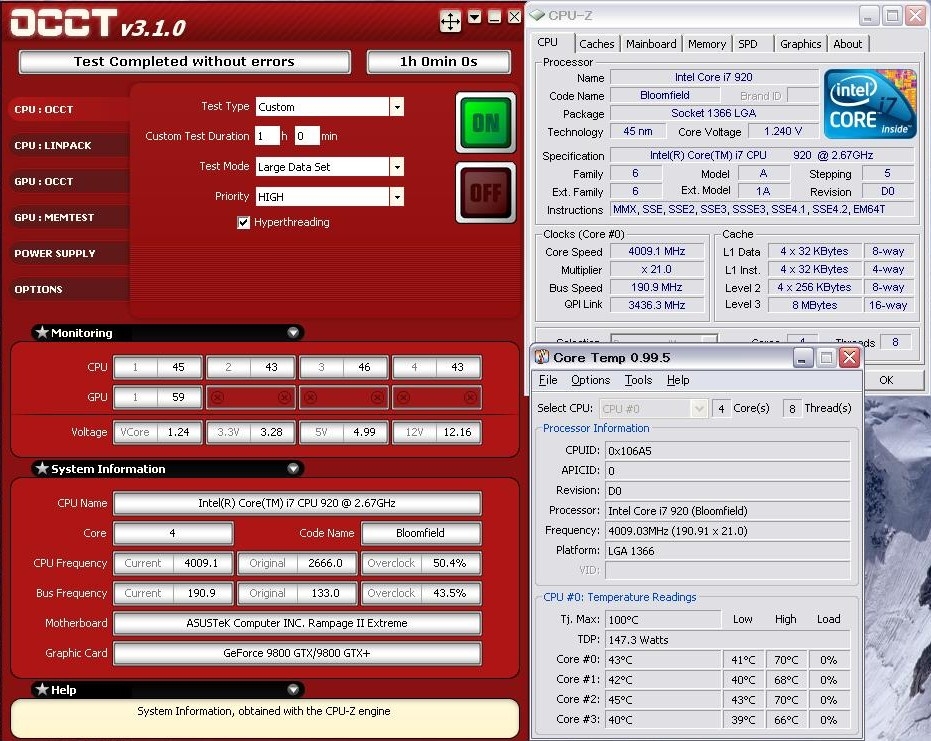Open the Priority dropdown

tap(397, 197)
